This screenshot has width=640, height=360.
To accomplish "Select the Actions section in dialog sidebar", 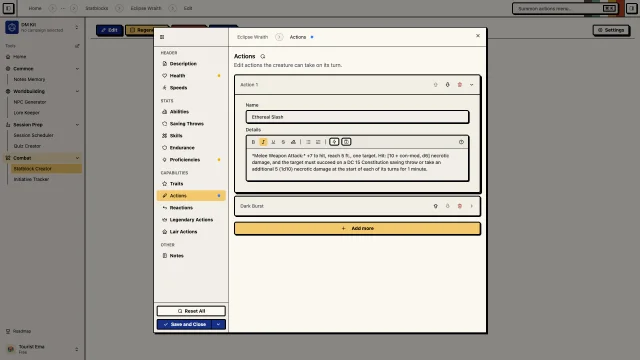I will (191, 196).
